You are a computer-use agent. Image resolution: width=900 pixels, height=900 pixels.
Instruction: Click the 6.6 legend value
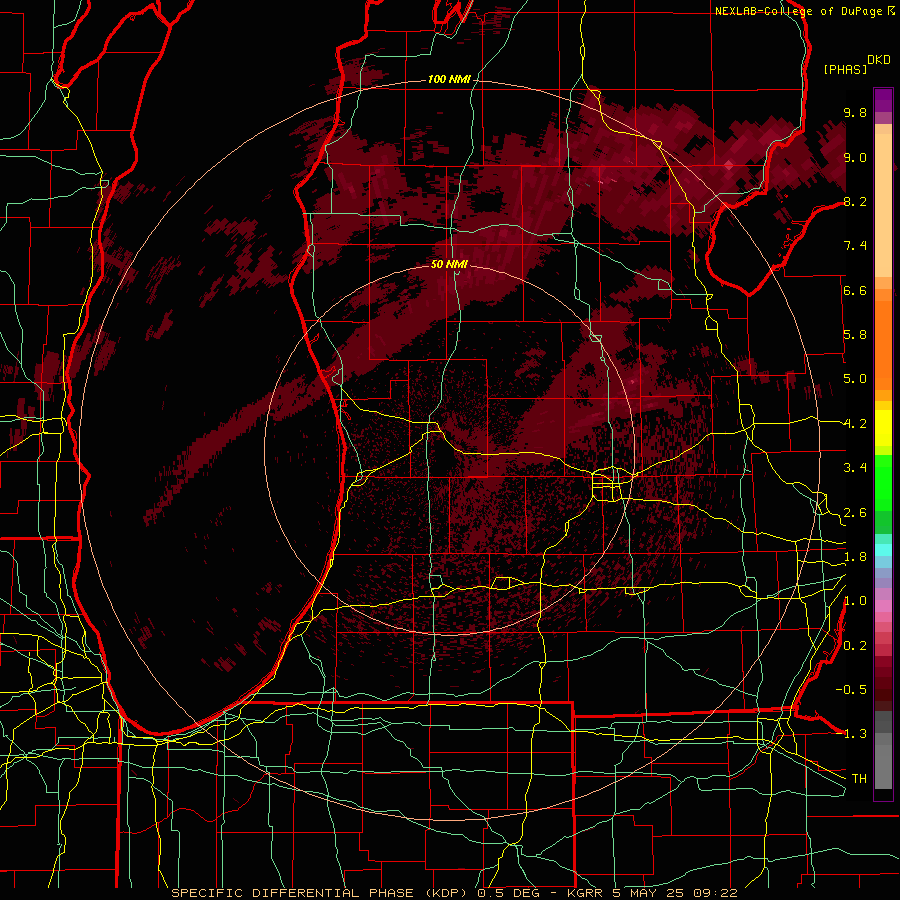pyautogui.click(x=855, y=290)
